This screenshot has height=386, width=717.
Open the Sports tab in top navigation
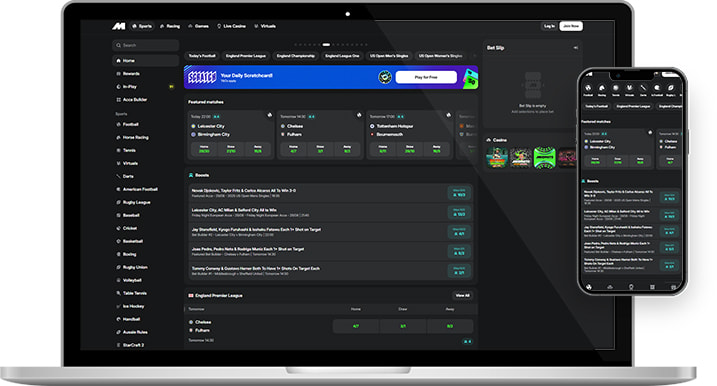[x=142, y=26]
